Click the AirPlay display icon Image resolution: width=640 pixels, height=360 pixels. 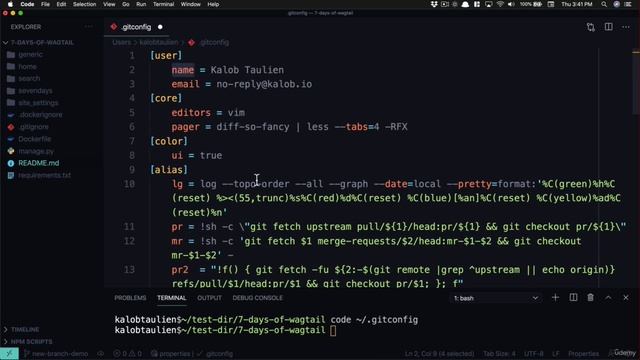489,4
